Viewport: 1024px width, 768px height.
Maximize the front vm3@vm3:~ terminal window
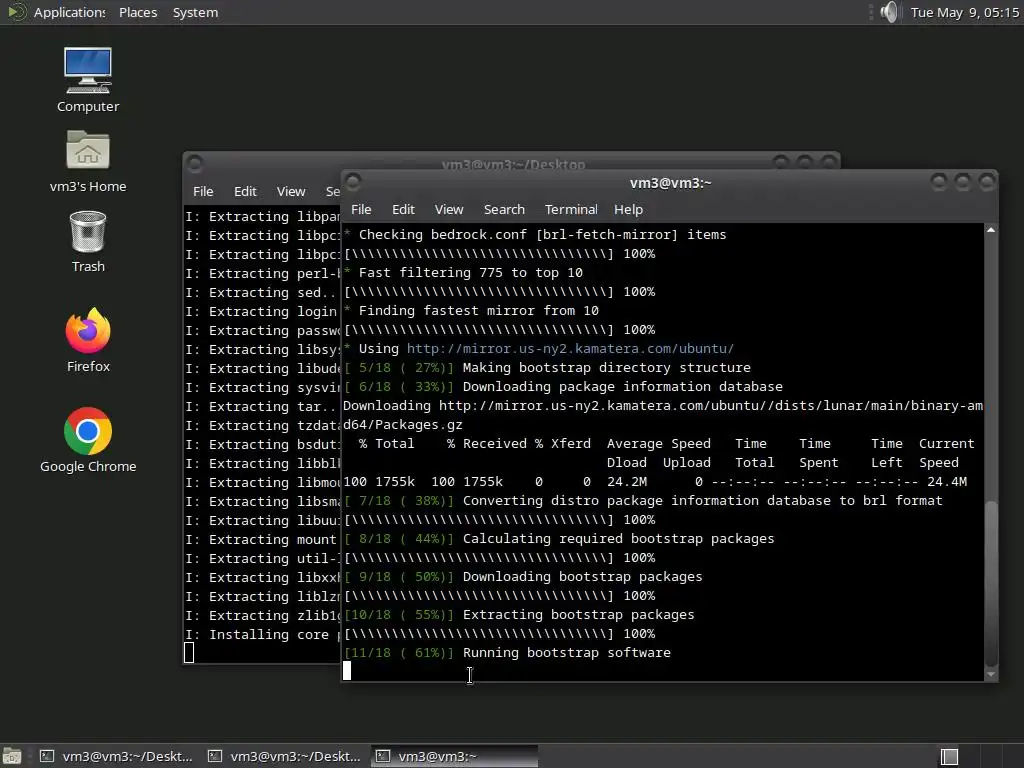tap(963, 182)
